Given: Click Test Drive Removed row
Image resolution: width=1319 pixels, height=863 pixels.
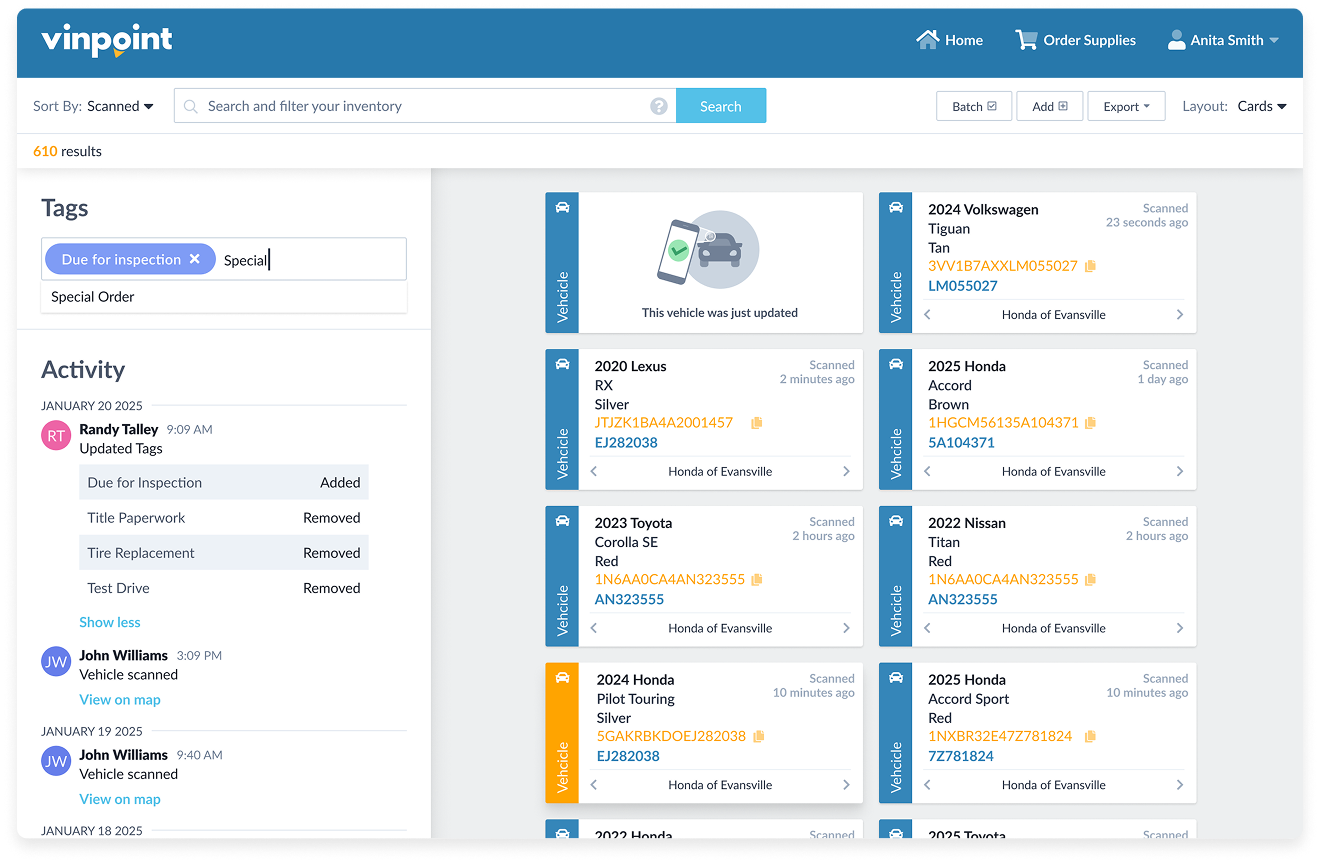Looking at the screenshot, I should coord(224,588).
